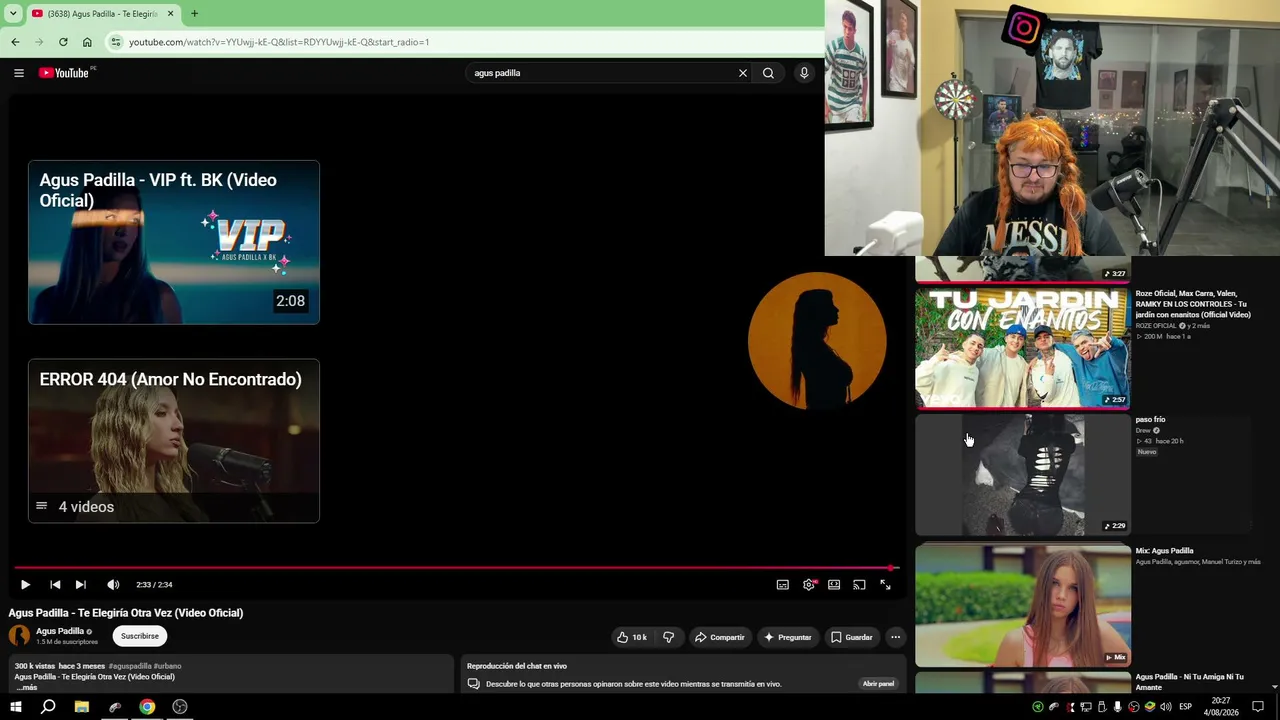This screenshot has width=1280, height=720.
Task: Skip to the next video
Action: [81, 585]
